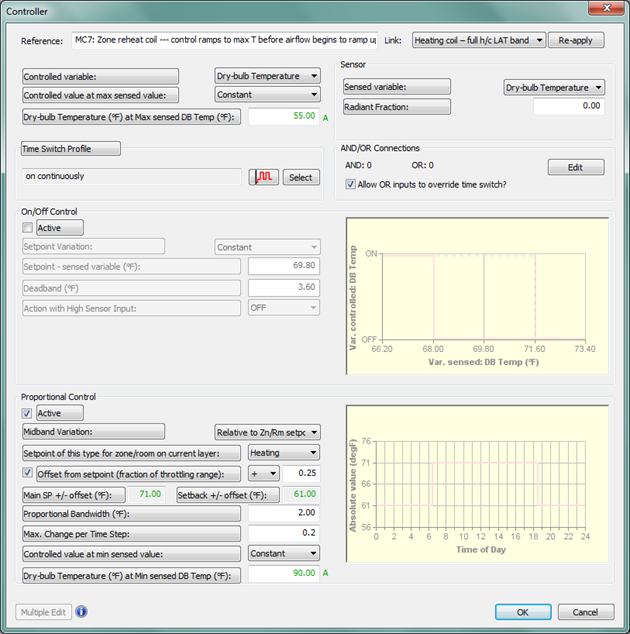Open the offset plus sign dropdown
The width and height of the screenshot is (630, 634).
(264, 473)
